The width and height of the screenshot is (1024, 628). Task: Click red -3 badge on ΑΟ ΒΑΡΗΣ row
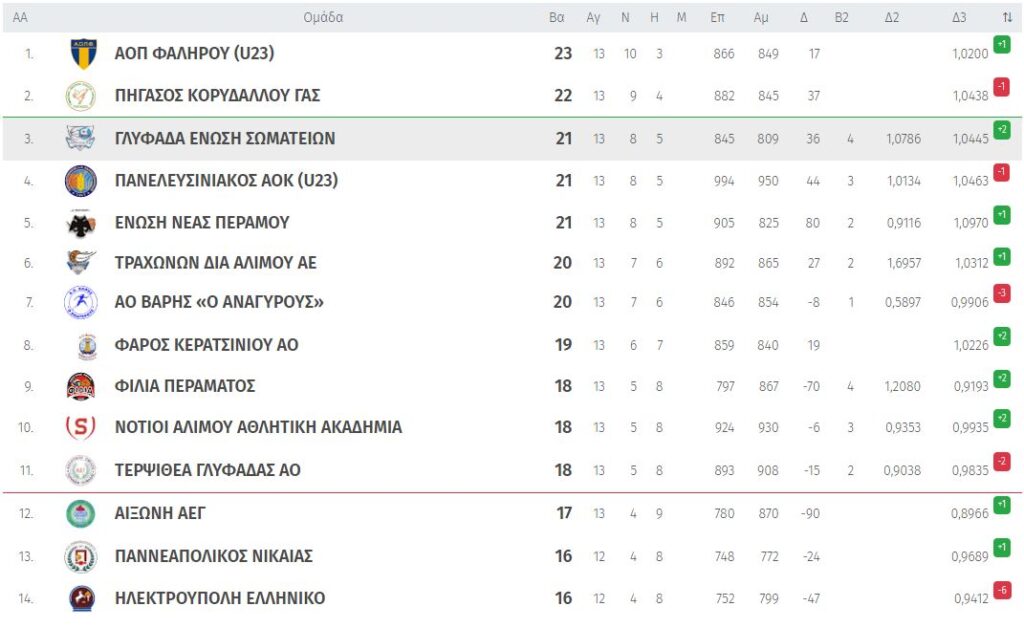(1001, 293)
